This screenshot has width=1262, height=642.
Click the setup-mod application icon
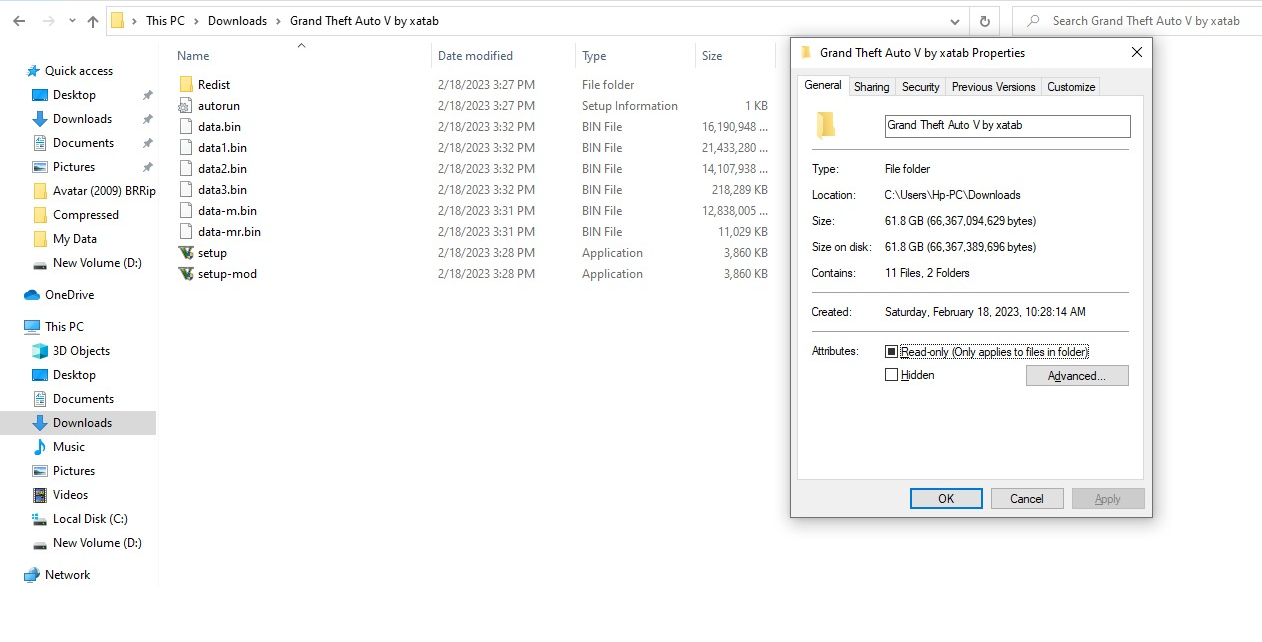click(x=186, y=274)
